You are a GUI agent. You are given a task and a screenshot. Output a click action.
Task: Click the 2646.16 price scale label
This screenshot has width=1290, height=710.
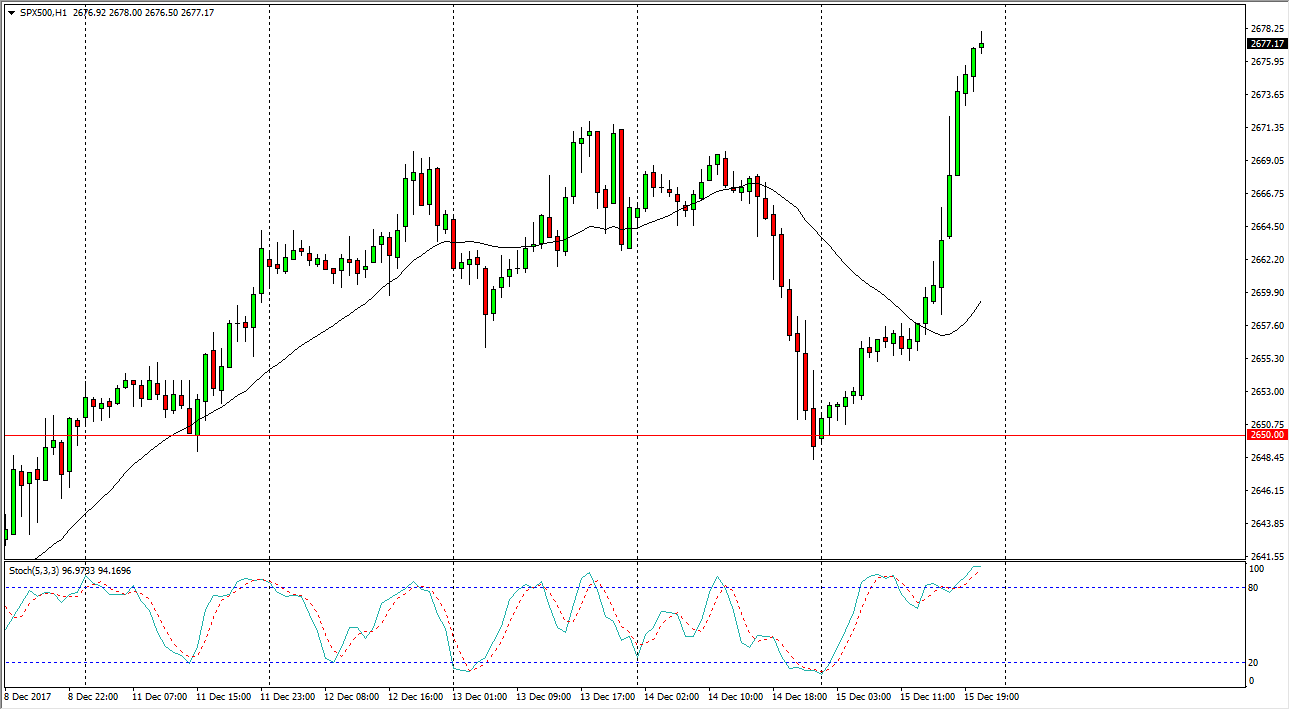pyautogui.click(x=1266, y=491)
